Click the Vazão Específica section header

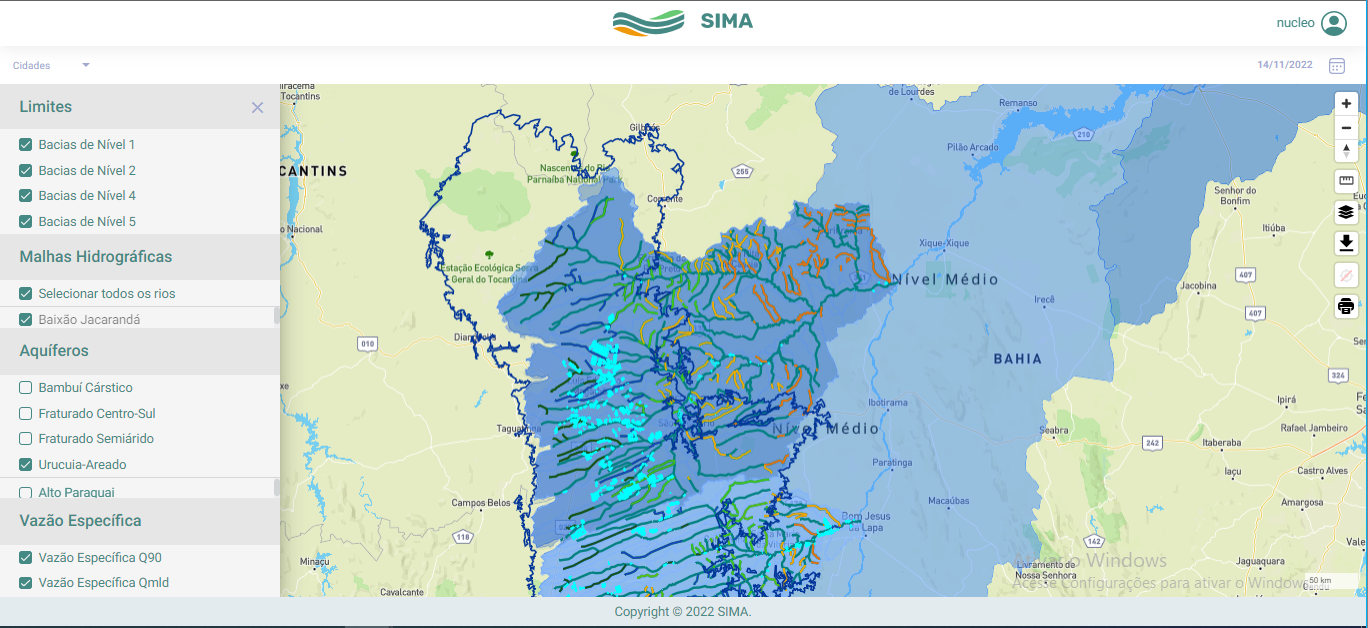coord(80,521)
